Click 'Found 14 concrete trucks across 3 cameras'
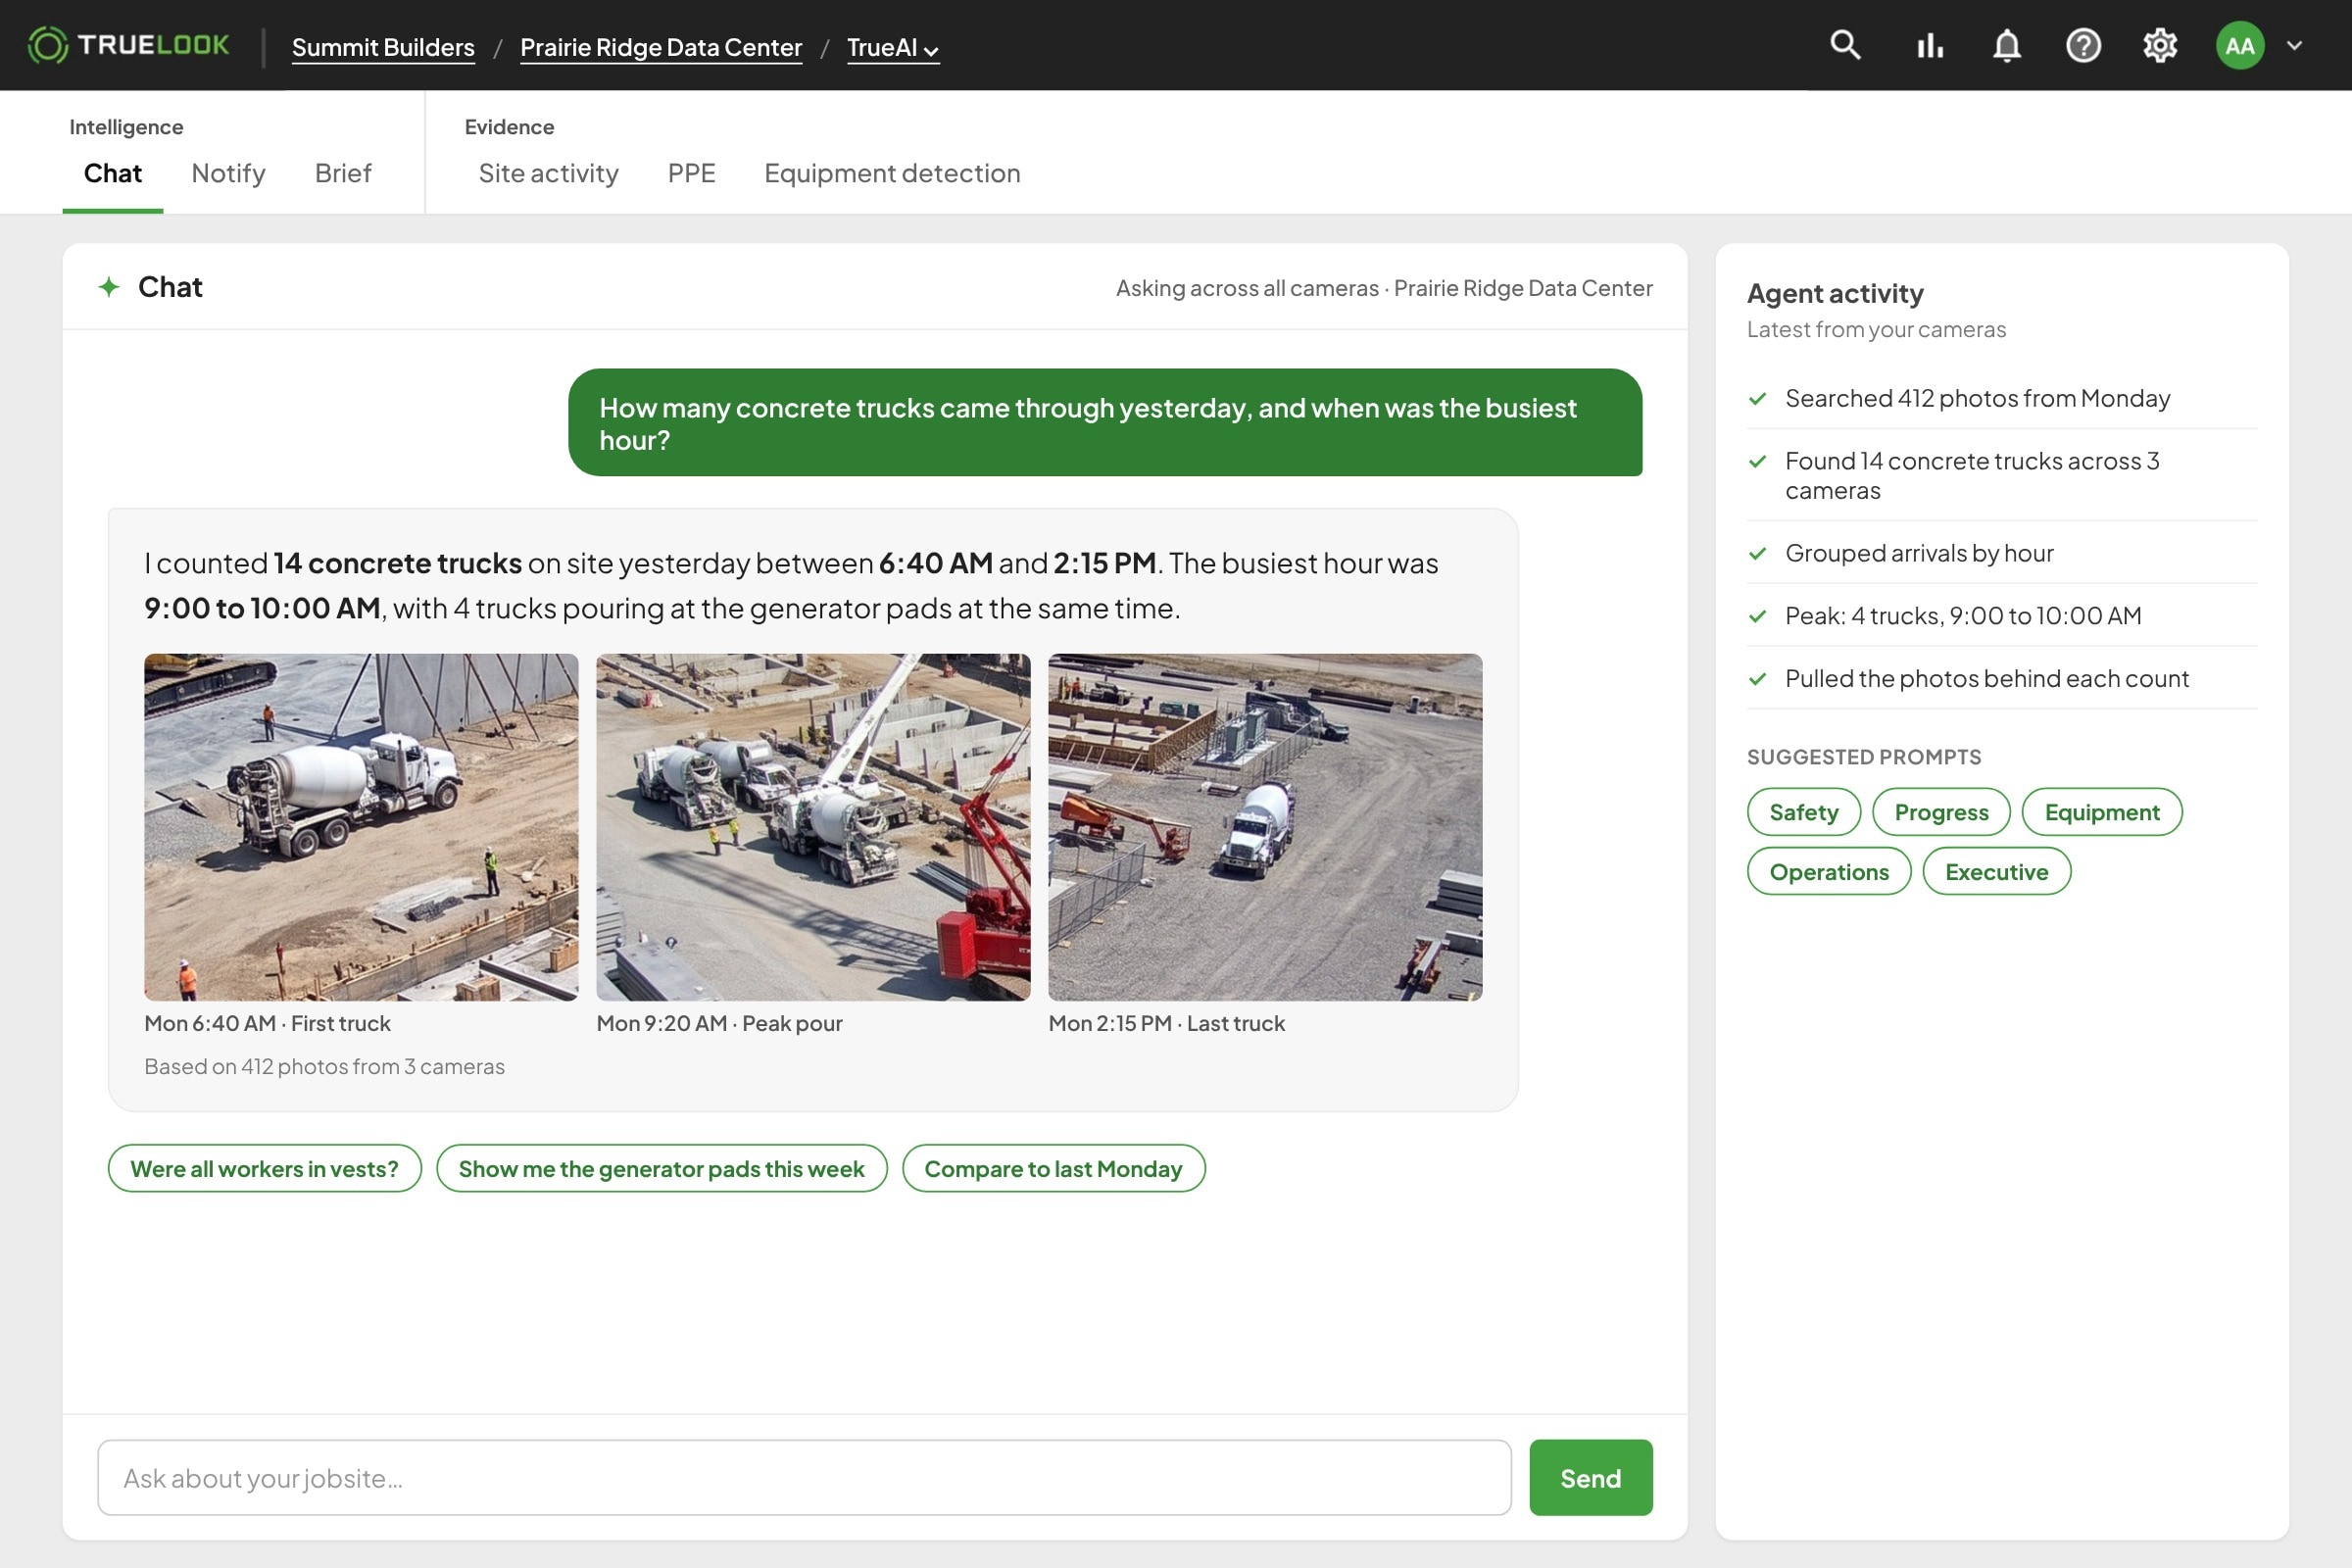The image size is (2352, 1568). click(2001, 475)
